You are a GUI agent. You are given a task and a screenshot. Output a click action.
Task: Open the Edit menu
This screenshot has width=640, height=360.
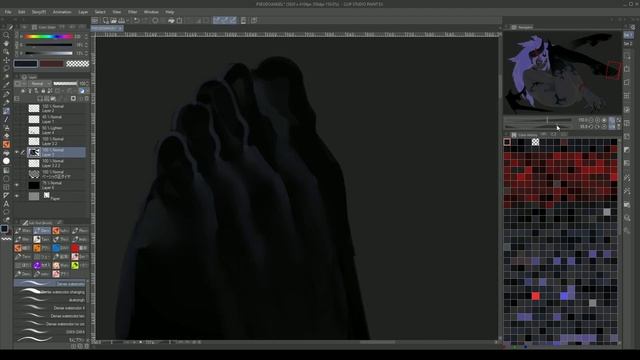21,12
